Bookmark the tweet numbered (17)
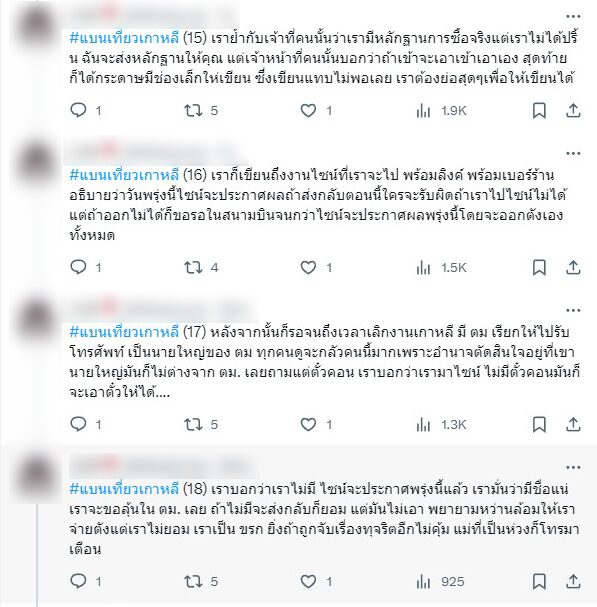Image resolution: width=597 pixels, height=607 pixels. pos(539,424)
